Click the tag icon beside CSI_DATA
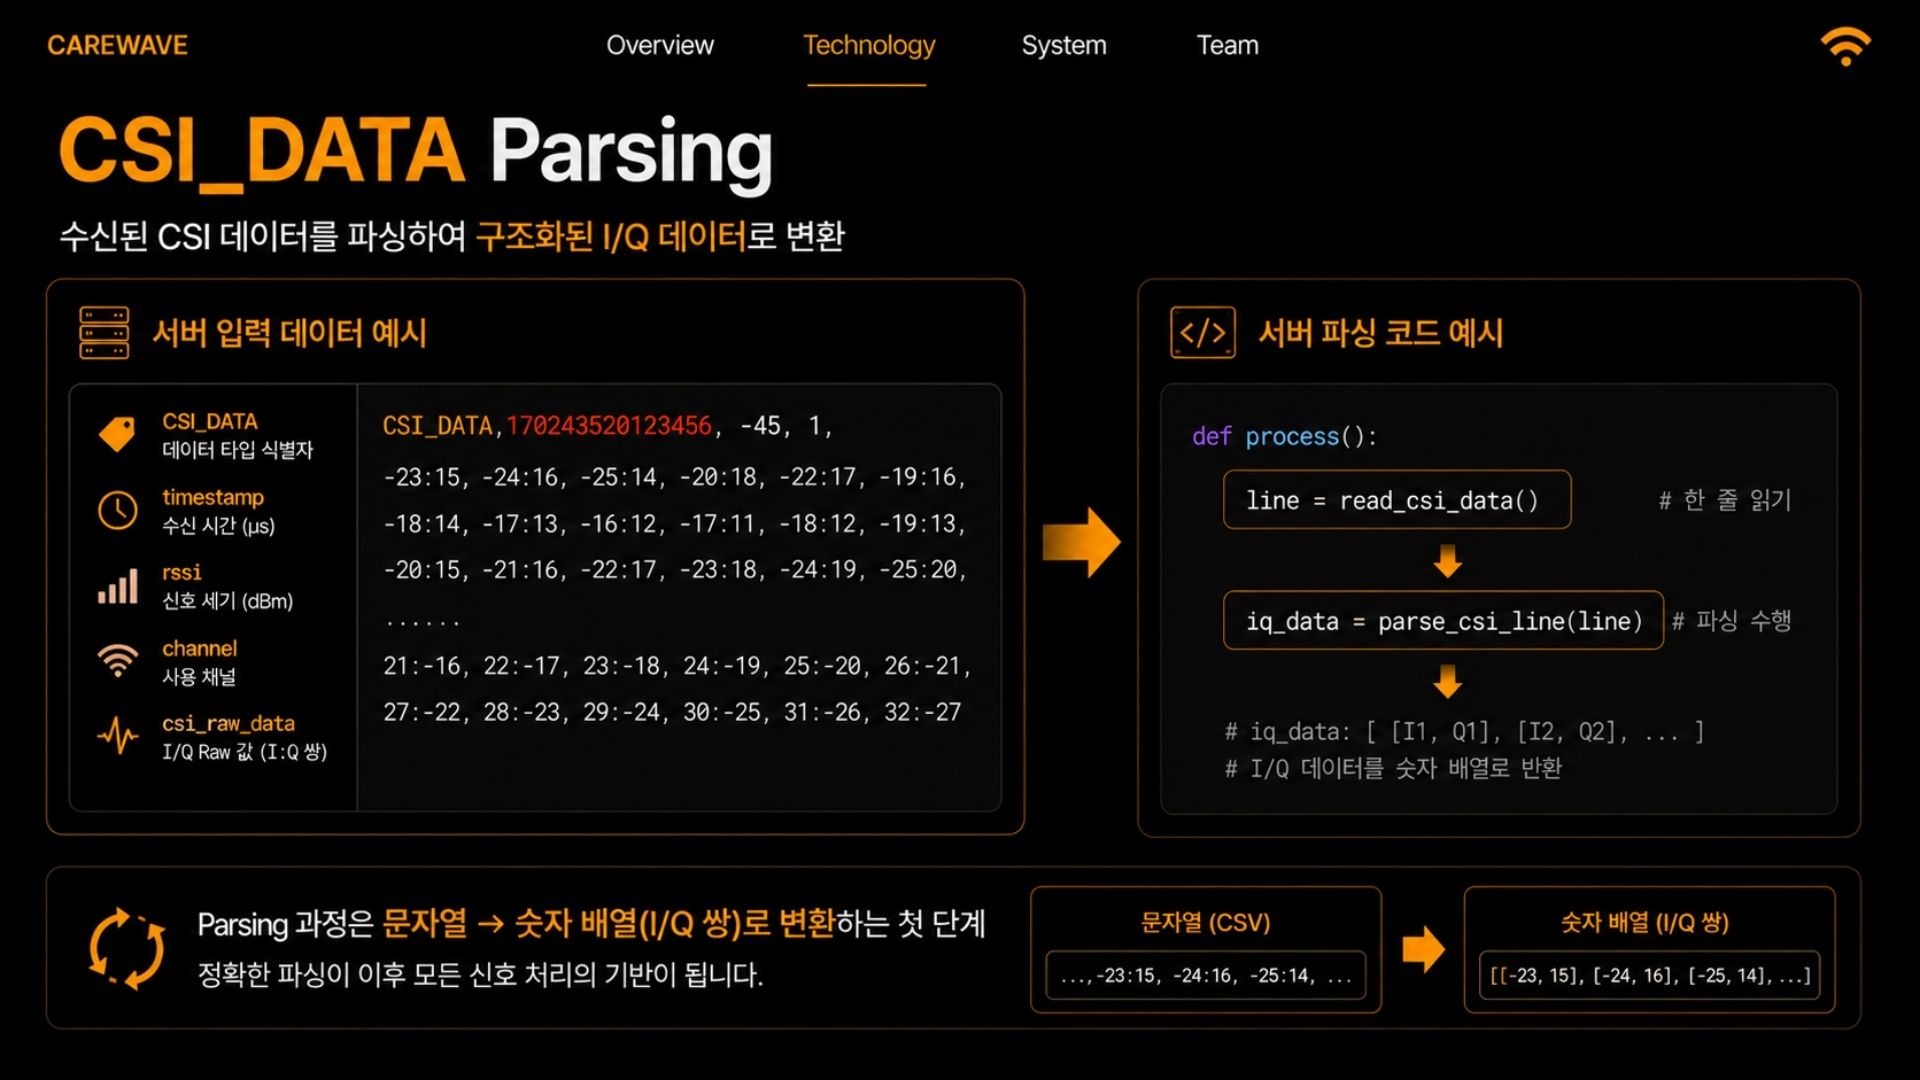Viewport: 1920px width, 1080px height. pyautogui.click(x=117, y=434)
